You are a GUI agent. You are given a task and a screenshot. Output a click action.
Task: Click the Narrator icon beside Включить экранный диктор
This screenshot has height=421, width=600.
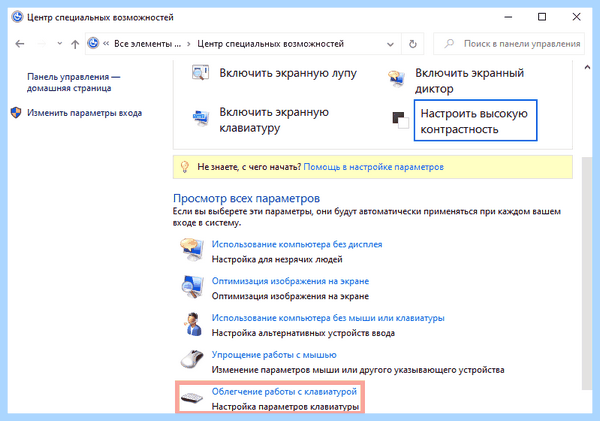pos(397,78)
